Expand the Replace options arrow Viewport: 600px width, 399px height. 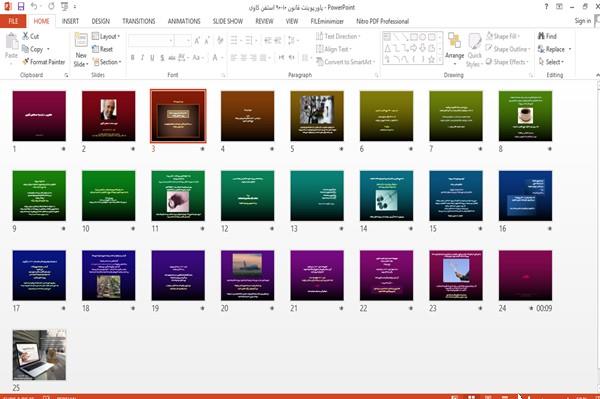pyautogui.click(x=570, y=49)
